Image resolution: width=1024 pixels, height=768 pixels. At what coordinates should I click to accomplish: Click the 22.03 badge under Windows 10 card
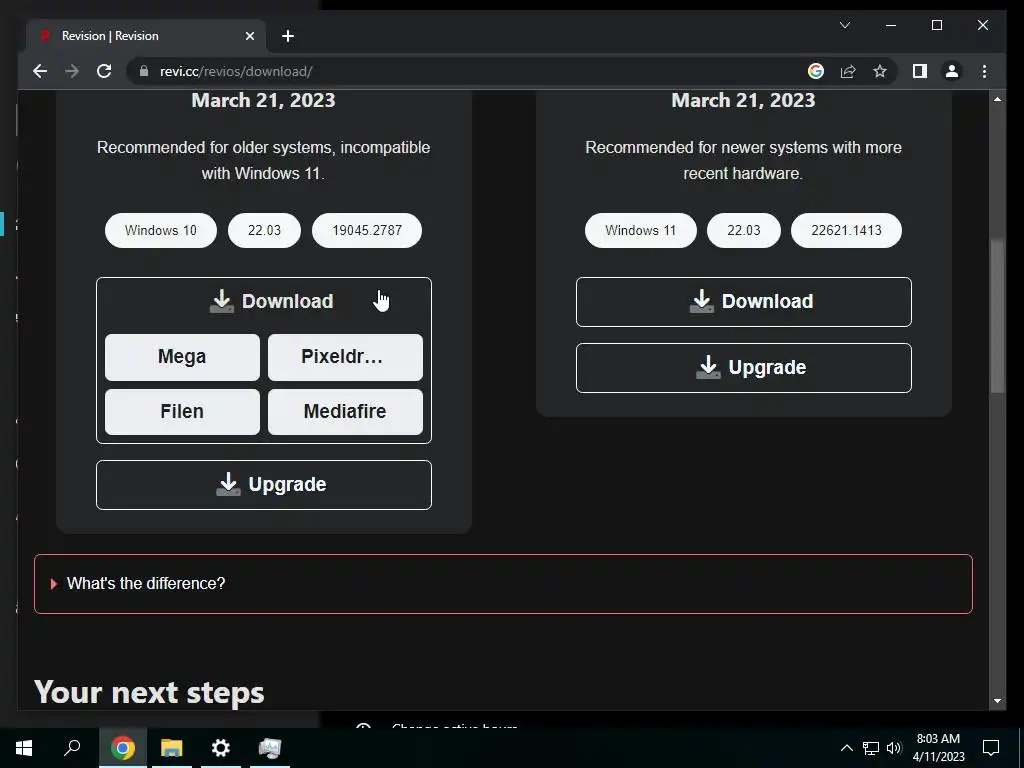[x=264, y=231]
